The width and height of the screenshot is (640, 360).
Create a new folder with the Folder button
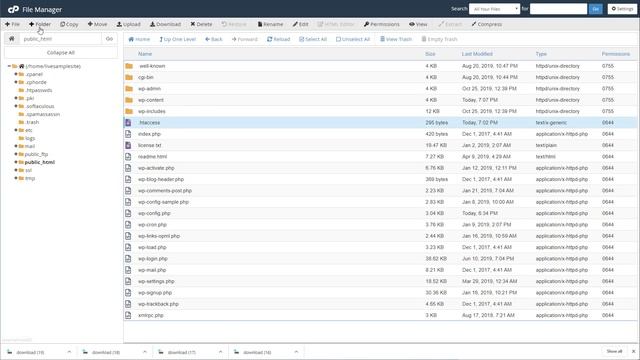40,24
